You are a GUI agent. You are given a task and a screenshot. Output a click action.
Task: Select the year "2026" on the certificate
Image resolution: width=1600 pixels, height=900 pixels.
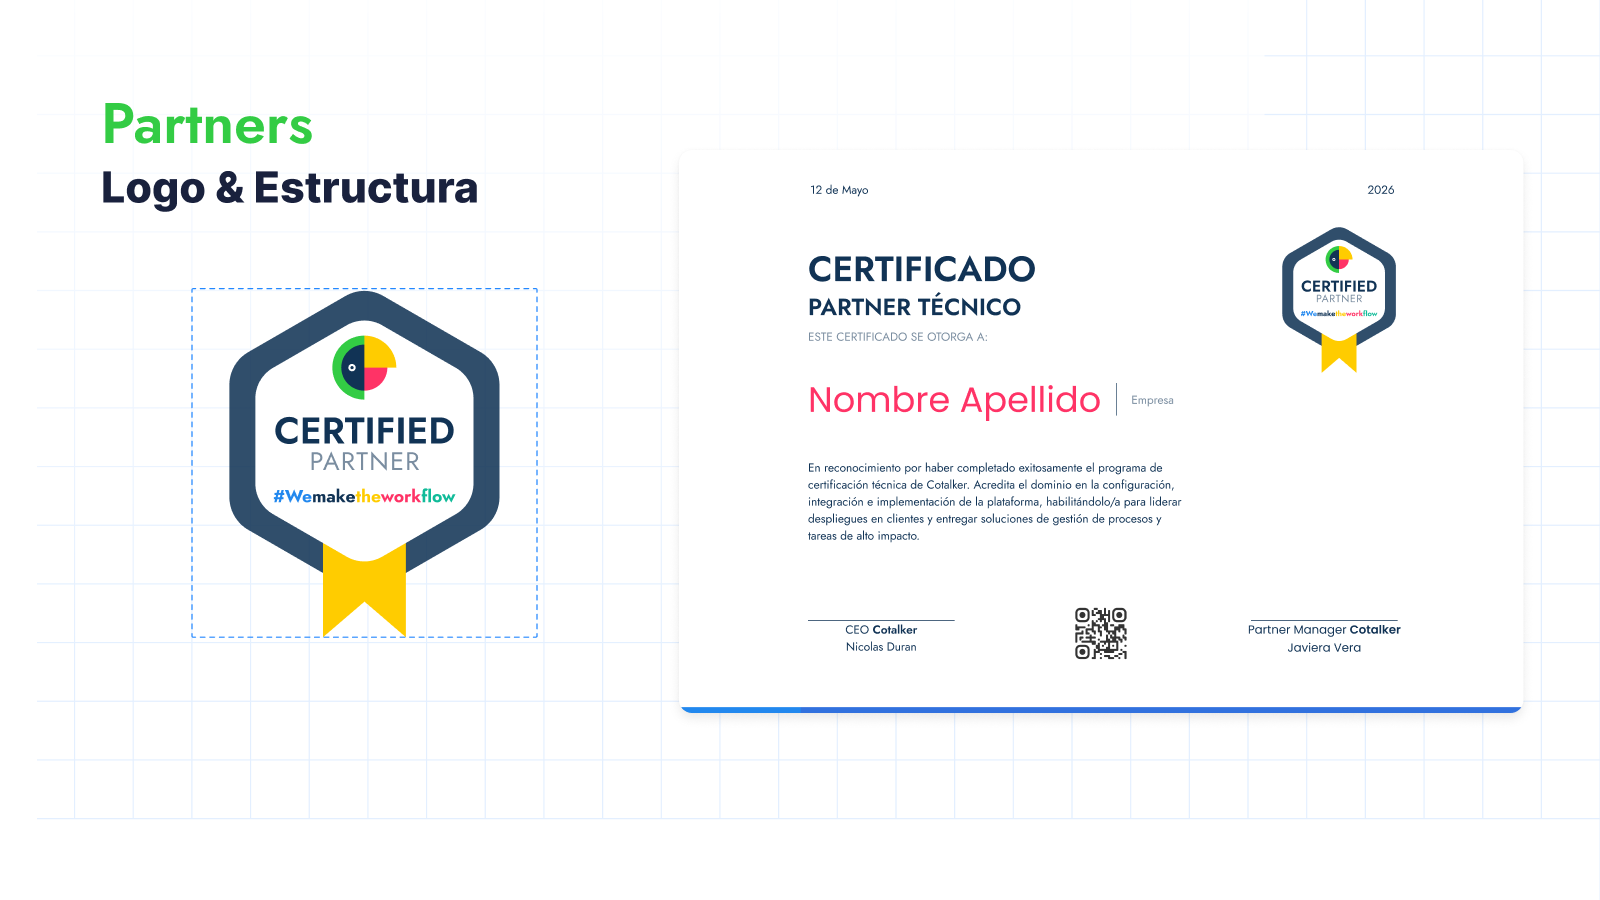pos(1381,190)
